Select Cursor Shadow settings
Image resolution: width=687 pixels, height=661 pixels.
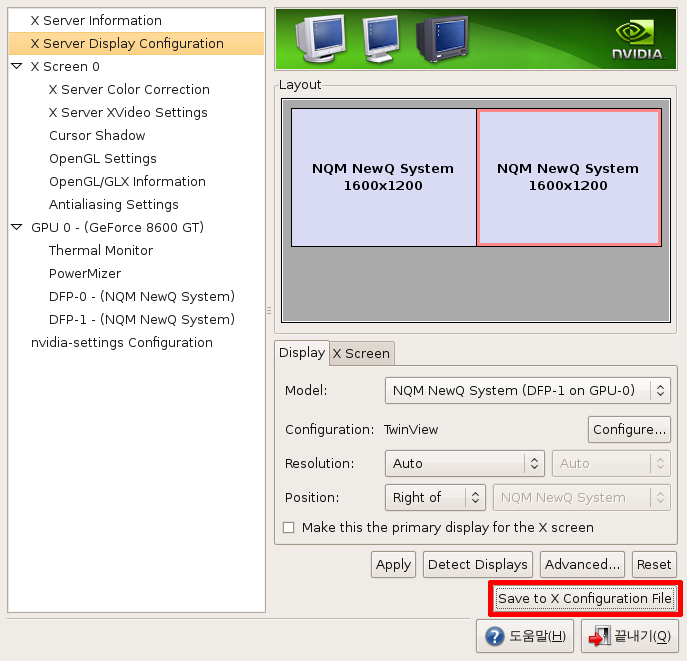point(97,135)
